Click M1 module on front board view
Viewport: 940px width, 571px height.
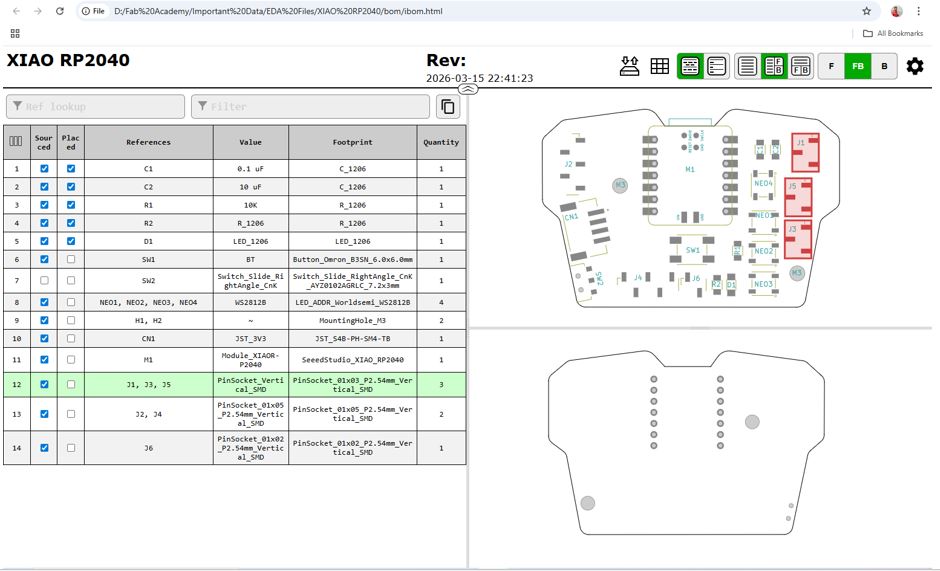pos(690,170)
